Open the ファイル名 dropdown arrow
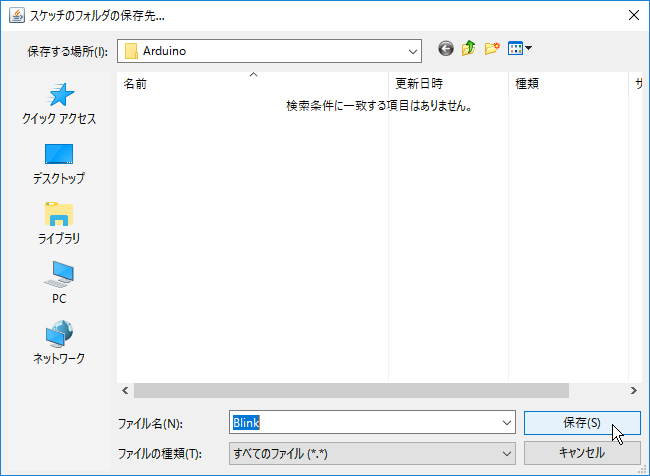Screen dimensions: 650x476 coord(506,423)
